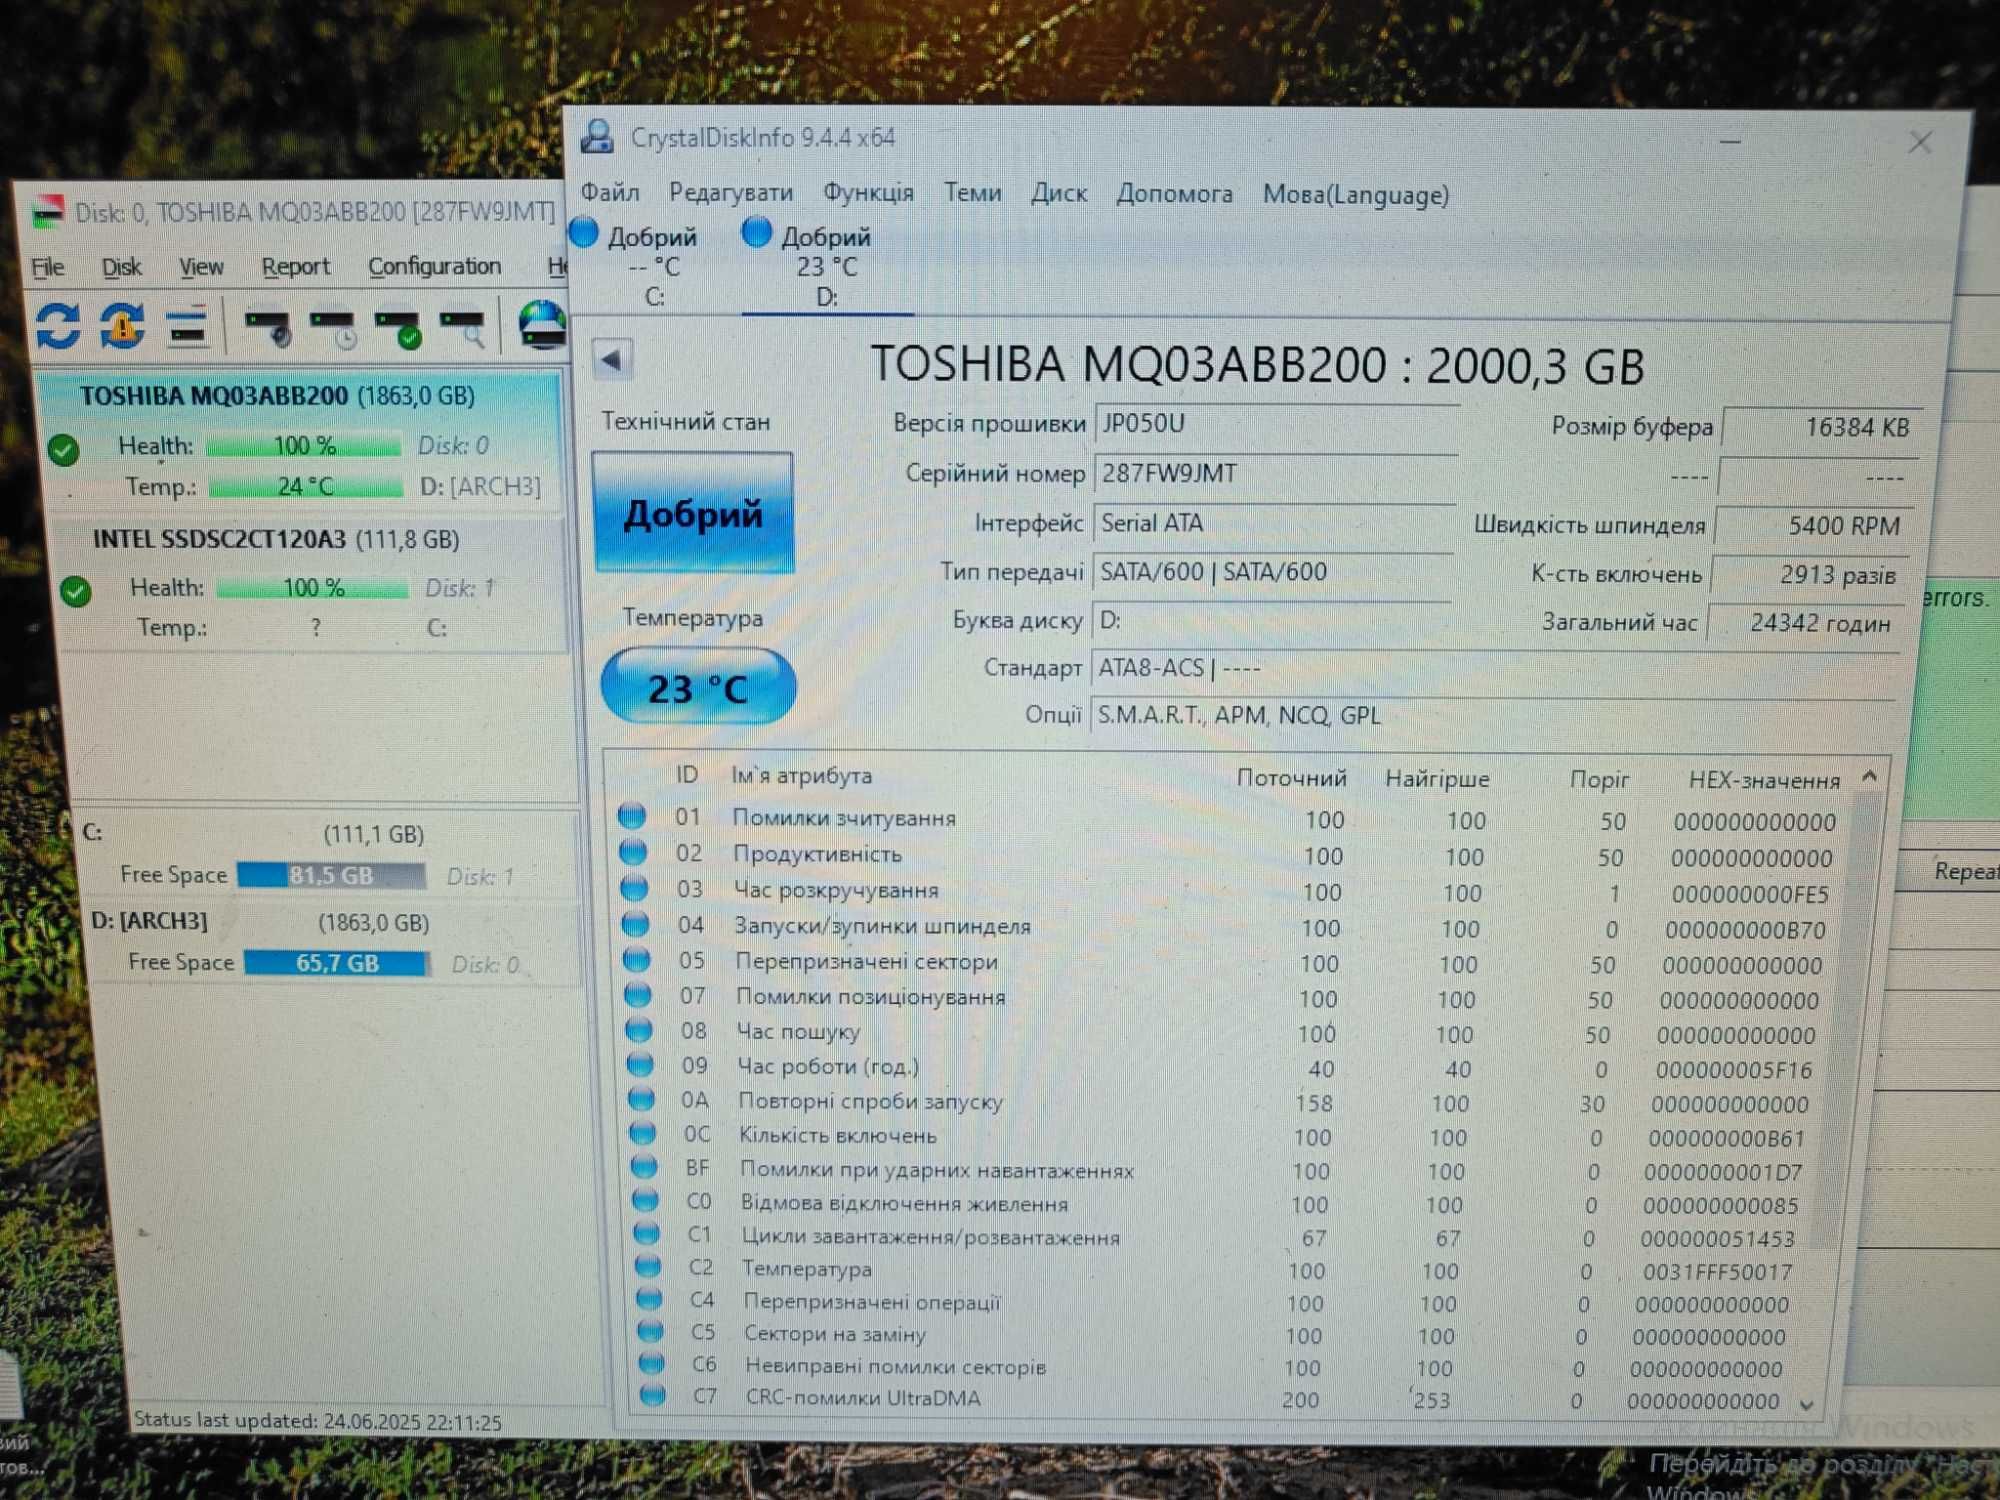Select INTEL SSDSC2CT120A3 in Hard Disk Sentinel disk list
Viewport: 2000px width, 1500px height.
coord(310,585)
